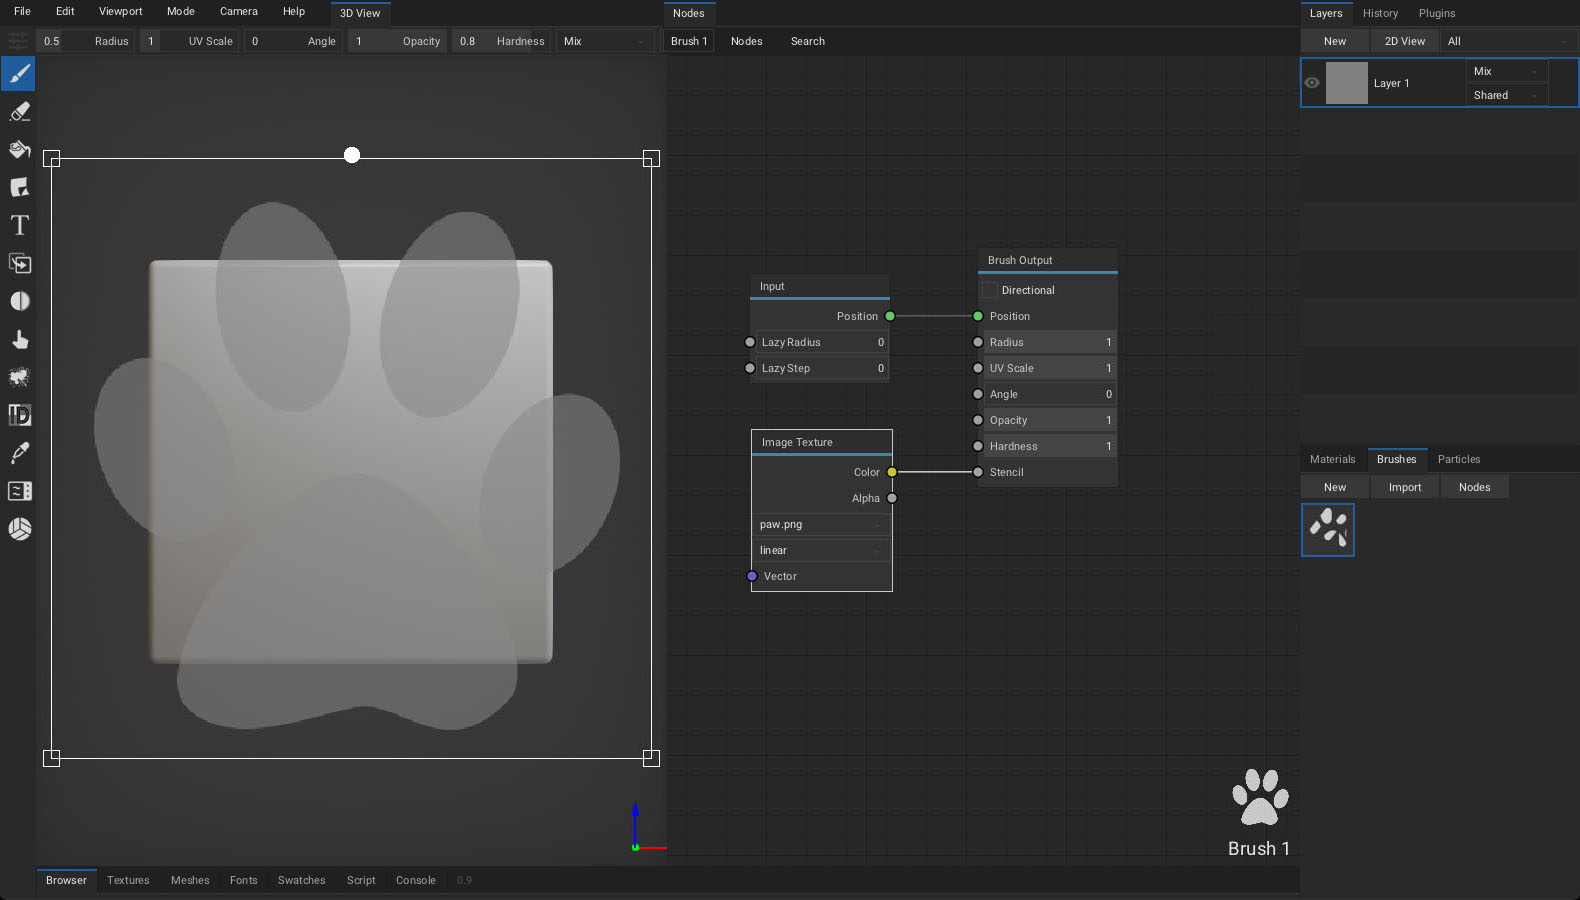
Task: Click the Lazy Radius input socket
Action: click(x=750, y=342)
